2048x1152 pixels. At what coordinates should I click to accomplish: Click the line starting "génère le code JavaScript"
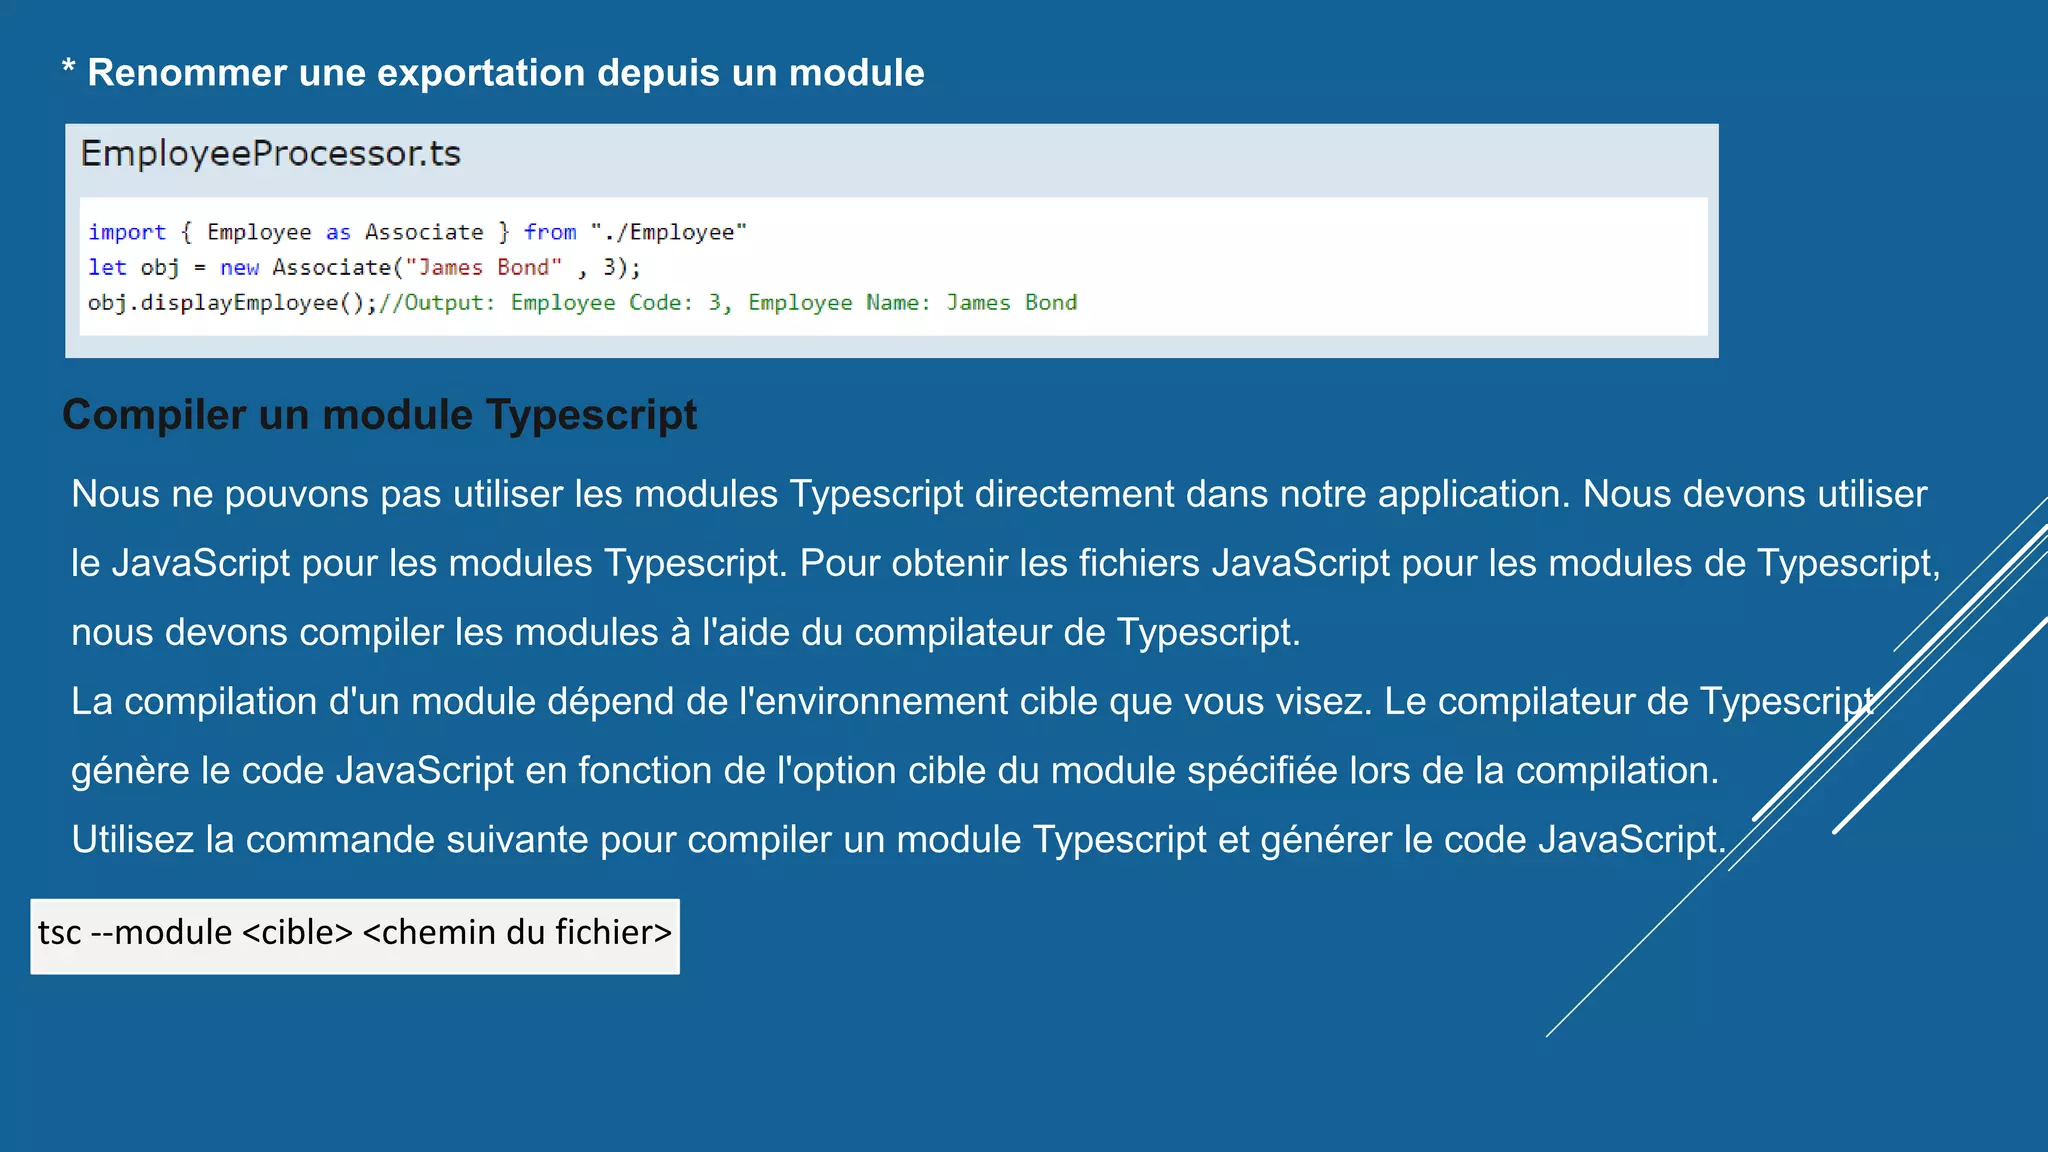(x=895, y=770)
